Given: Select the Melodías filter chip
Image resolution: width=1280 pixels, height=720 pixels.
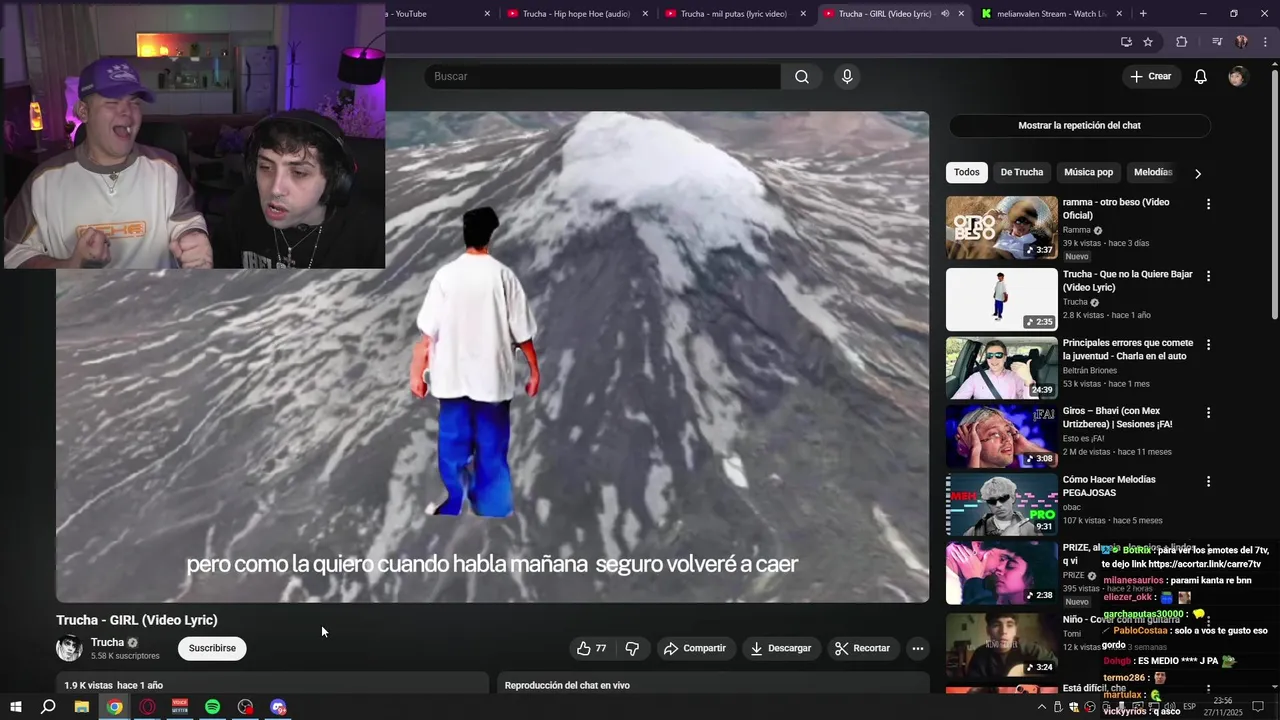Looking at the screenshot, I should (1153, 172).
